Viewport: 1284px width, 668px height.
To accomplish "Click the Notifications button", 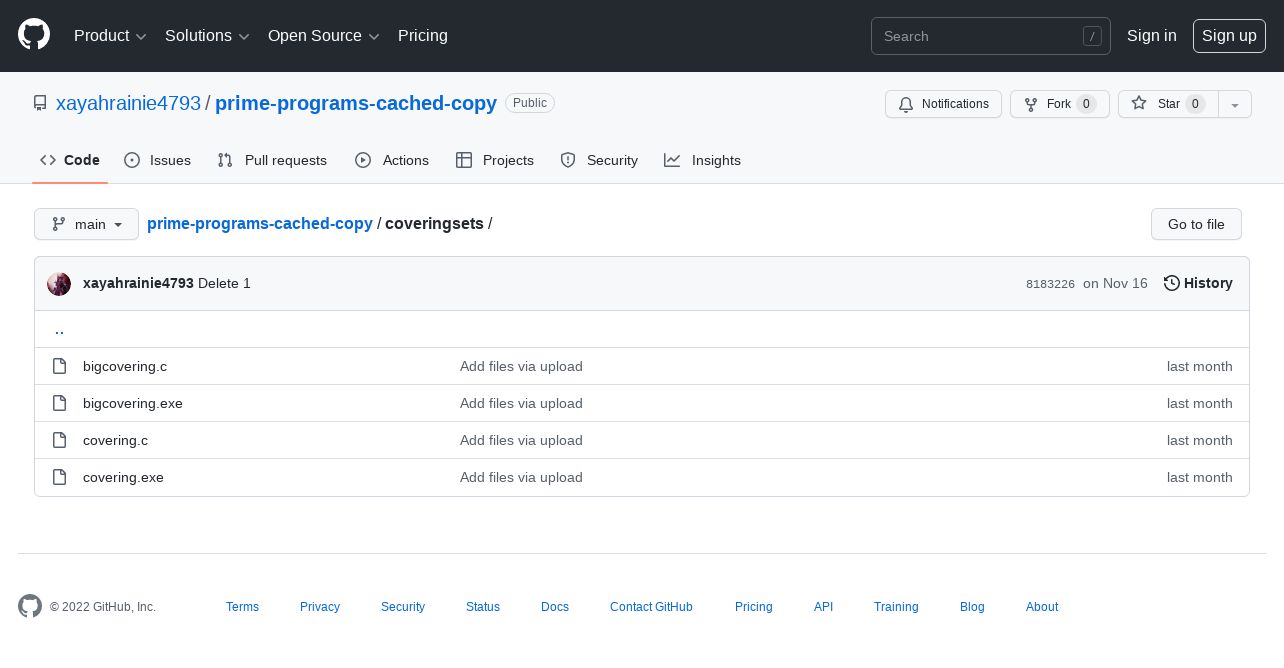I will (x=943, y=104).
